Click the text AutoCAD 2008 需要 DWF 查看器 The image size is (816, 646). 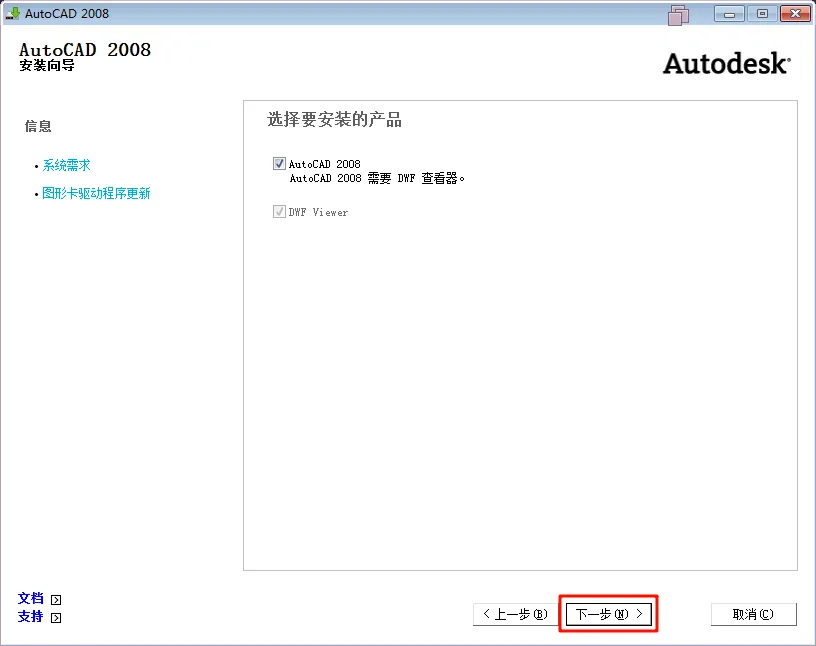(x=377, y=179)
